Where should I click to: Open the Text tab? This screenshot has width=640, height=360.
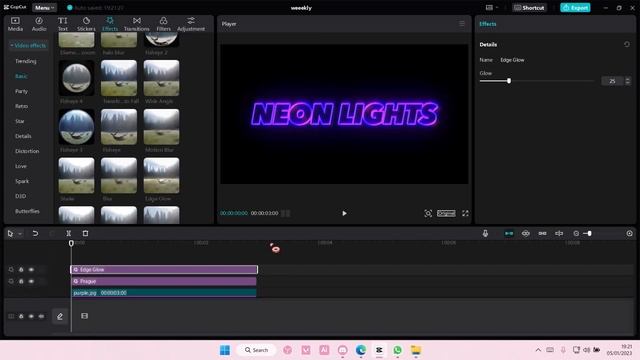tap(62, 24)
